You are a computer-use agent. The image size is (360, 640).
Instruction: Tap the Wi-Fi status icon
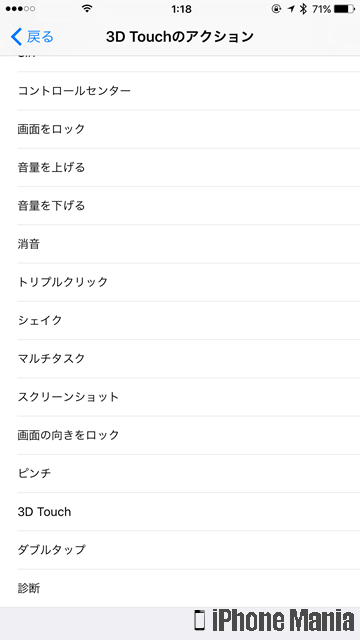point(87,8)
